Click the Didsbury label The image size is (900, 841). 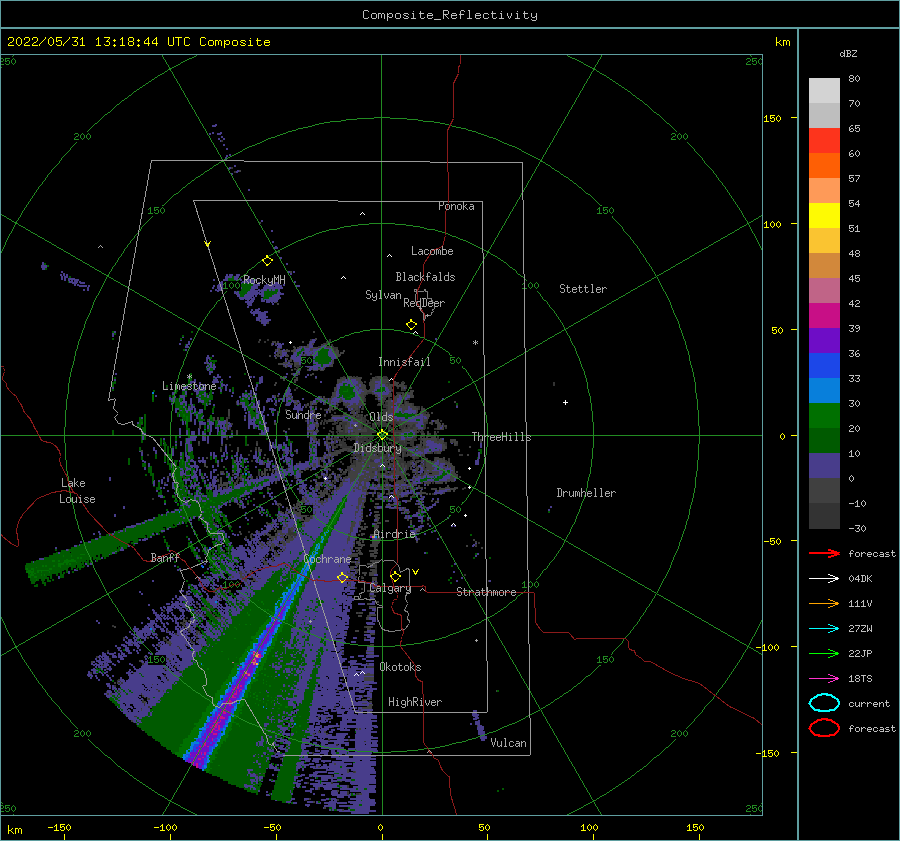(377, 448)
